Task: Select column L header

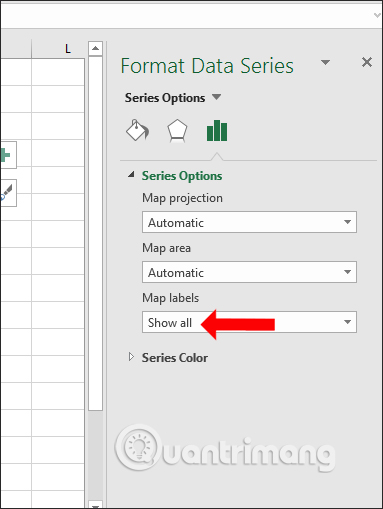Action: 58,49
